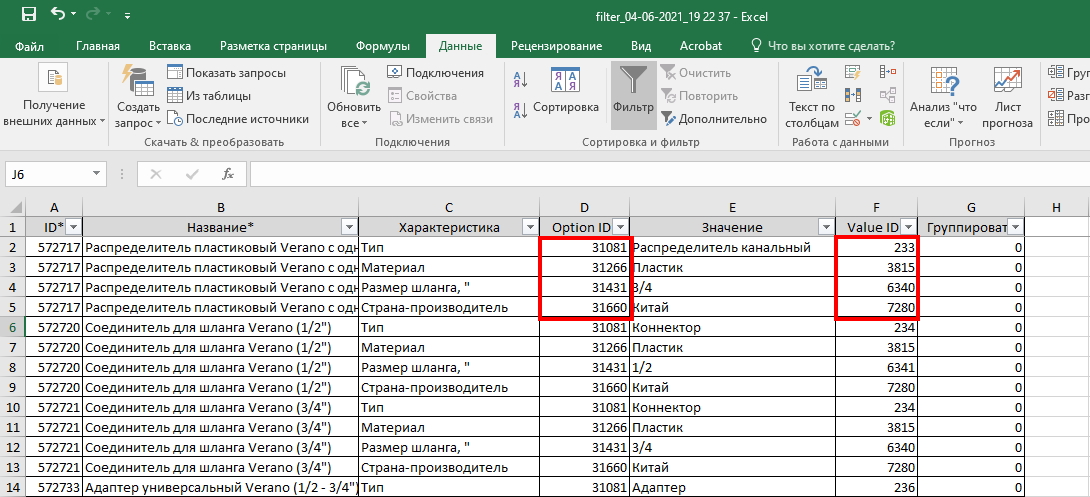Click the Save icon in quick access toolbar
The image size is (1090, 497).
pos(28,15)
